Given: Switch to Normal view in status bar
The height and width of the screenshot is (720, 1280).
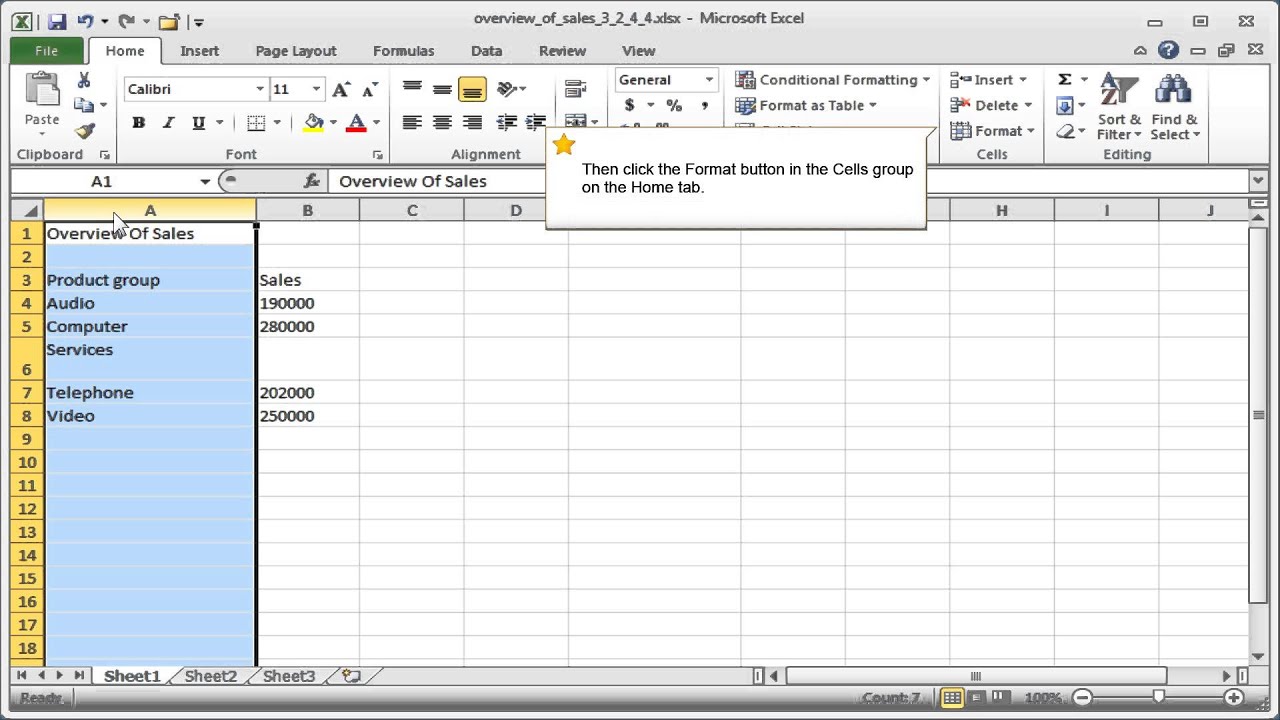Looking at the screenshot, I should pyautogui.click(x=951, y=698).
